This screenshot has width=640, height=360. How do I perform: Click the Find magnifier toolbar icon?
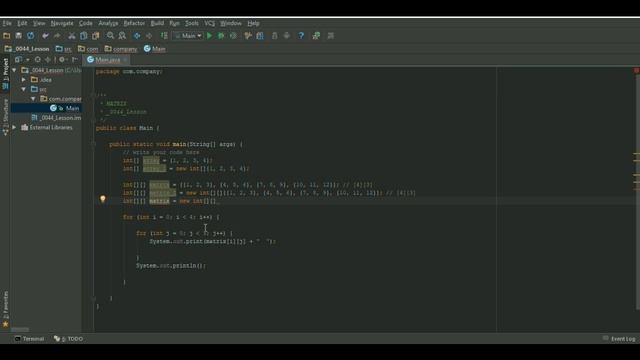(x=110, y=36)
